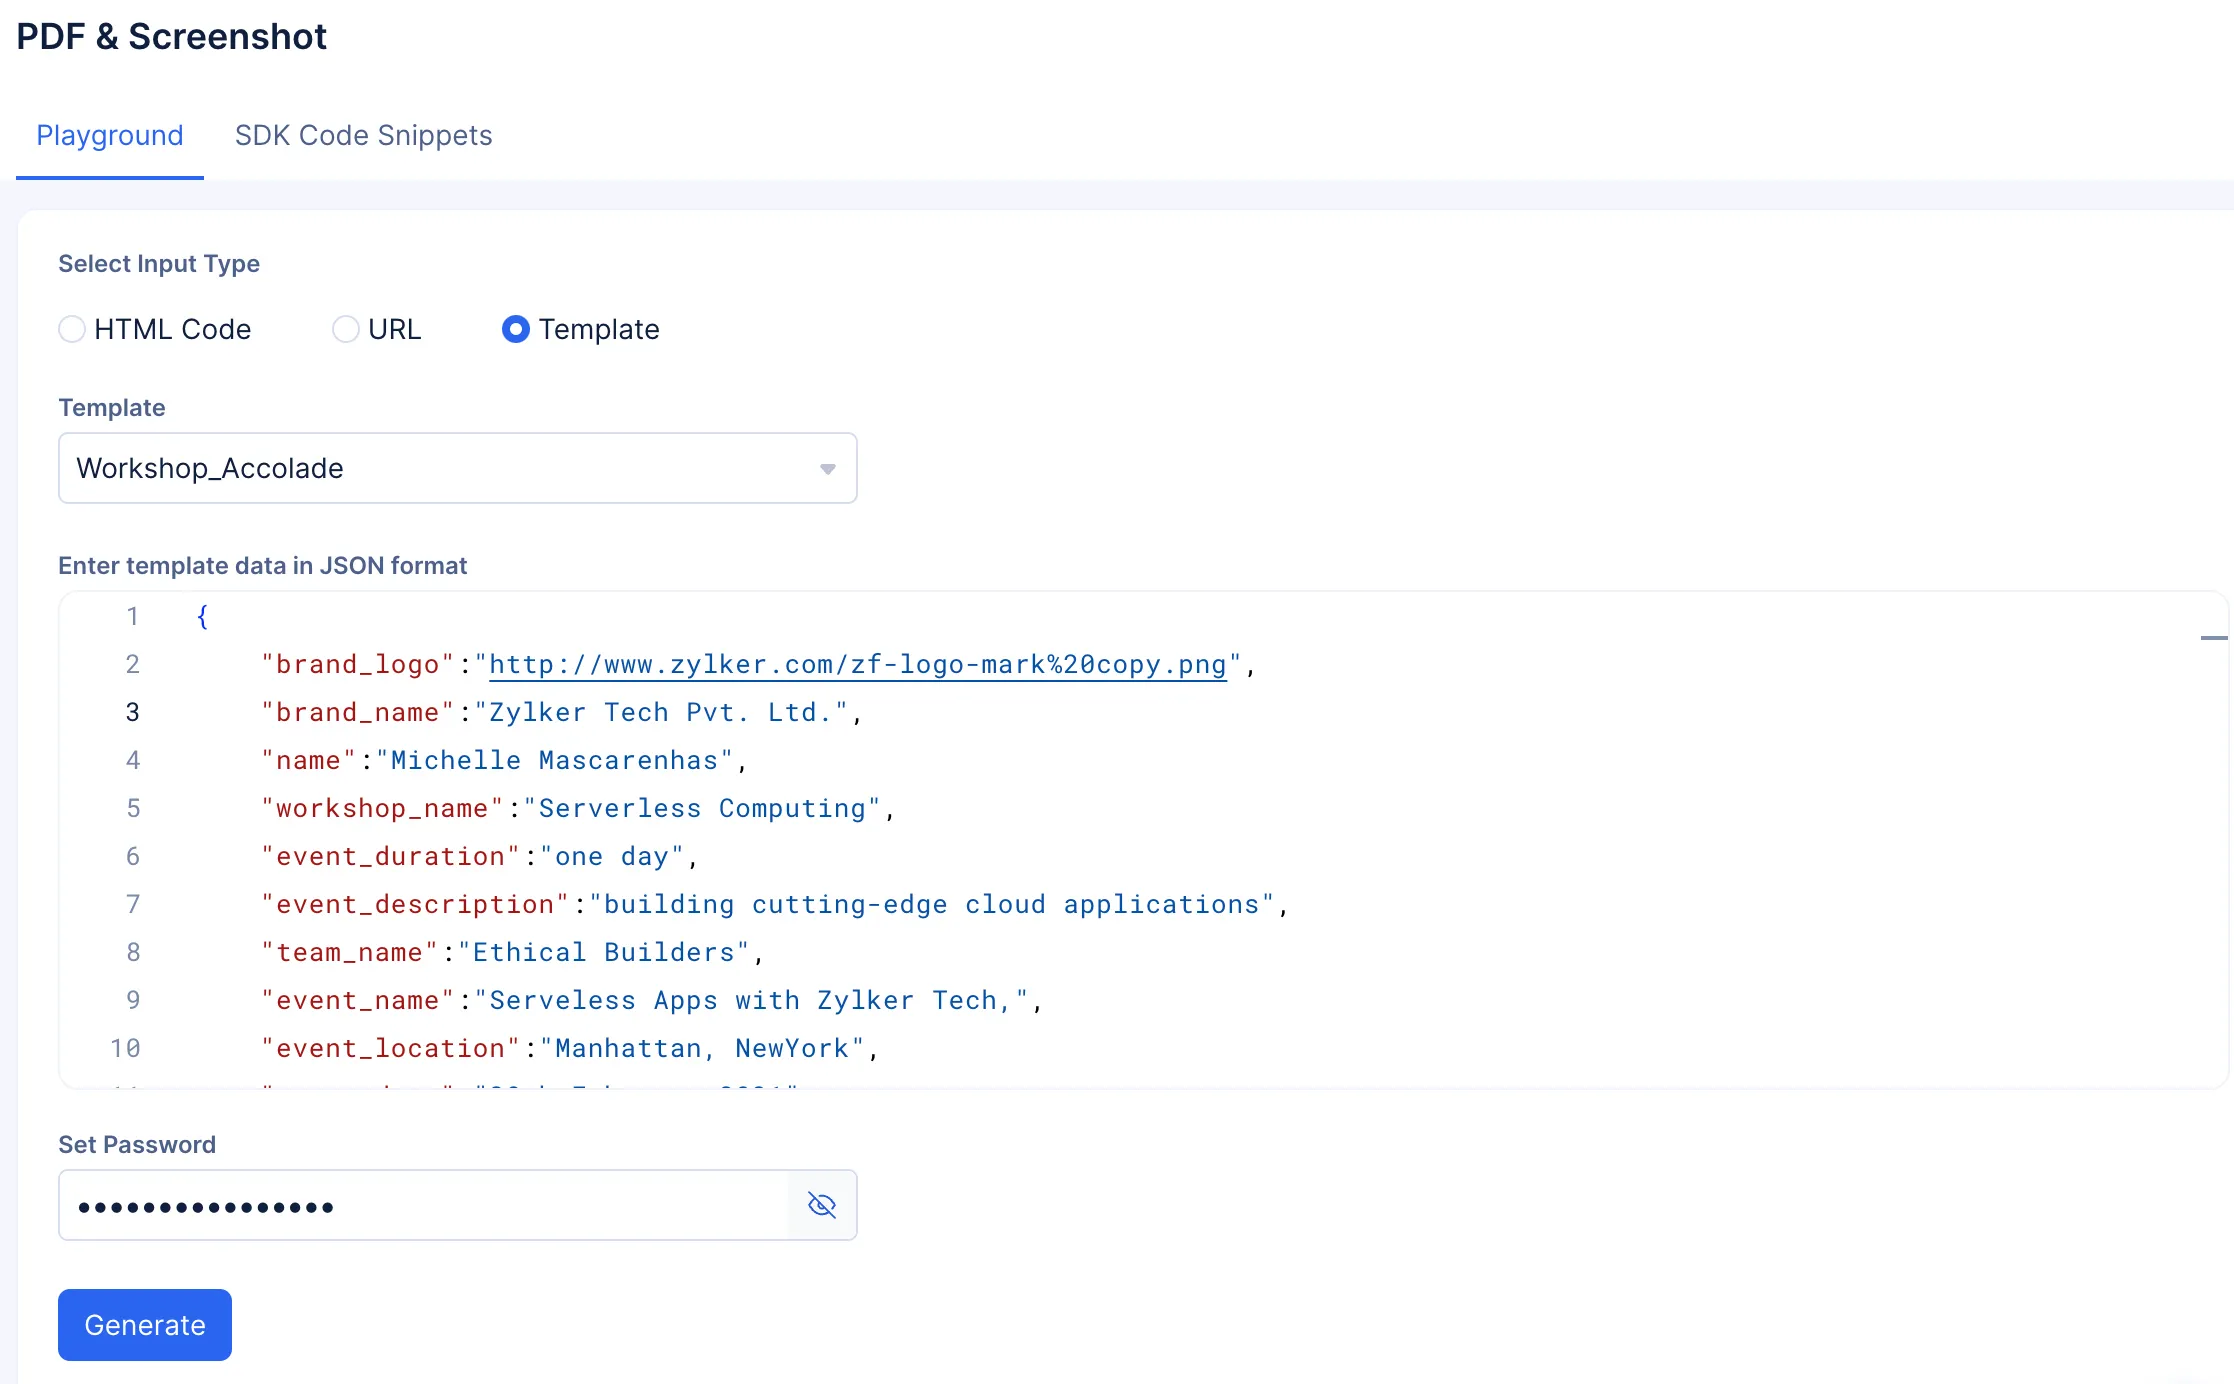The image size is (2234, 1384).
Task: Open the zylker.com logo URL link
Action: coord(858,664)
